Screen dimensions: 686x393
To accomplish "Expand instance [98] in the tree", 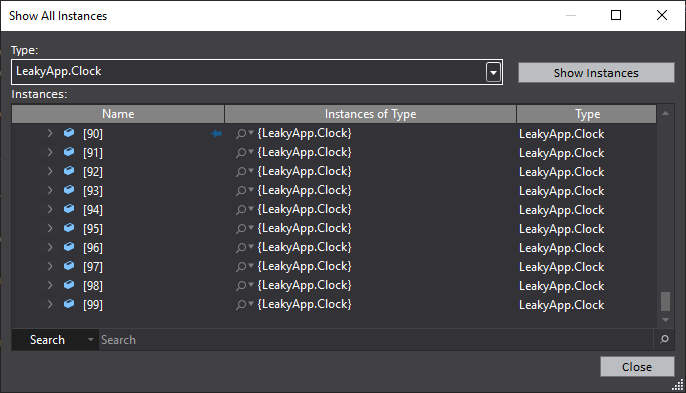I will pyautogui.click(x=50, y=285).
